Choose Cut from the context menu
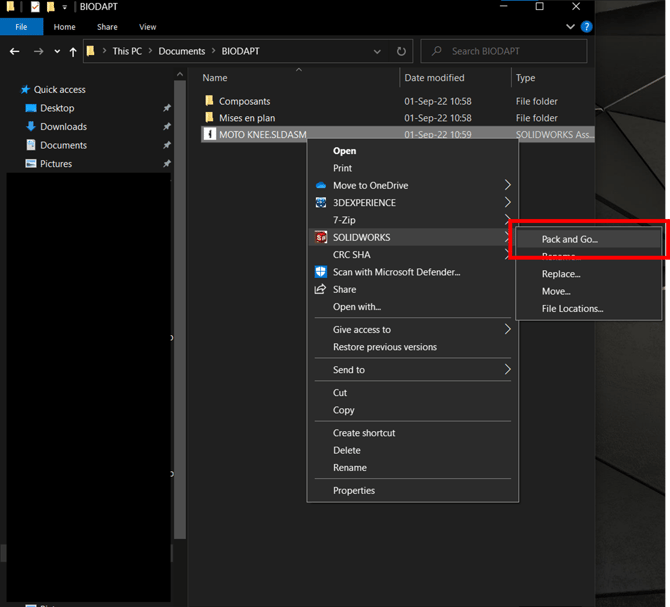The height and width of the screenshot is (607, 670). pyautogui.click(x=340, y=393)
